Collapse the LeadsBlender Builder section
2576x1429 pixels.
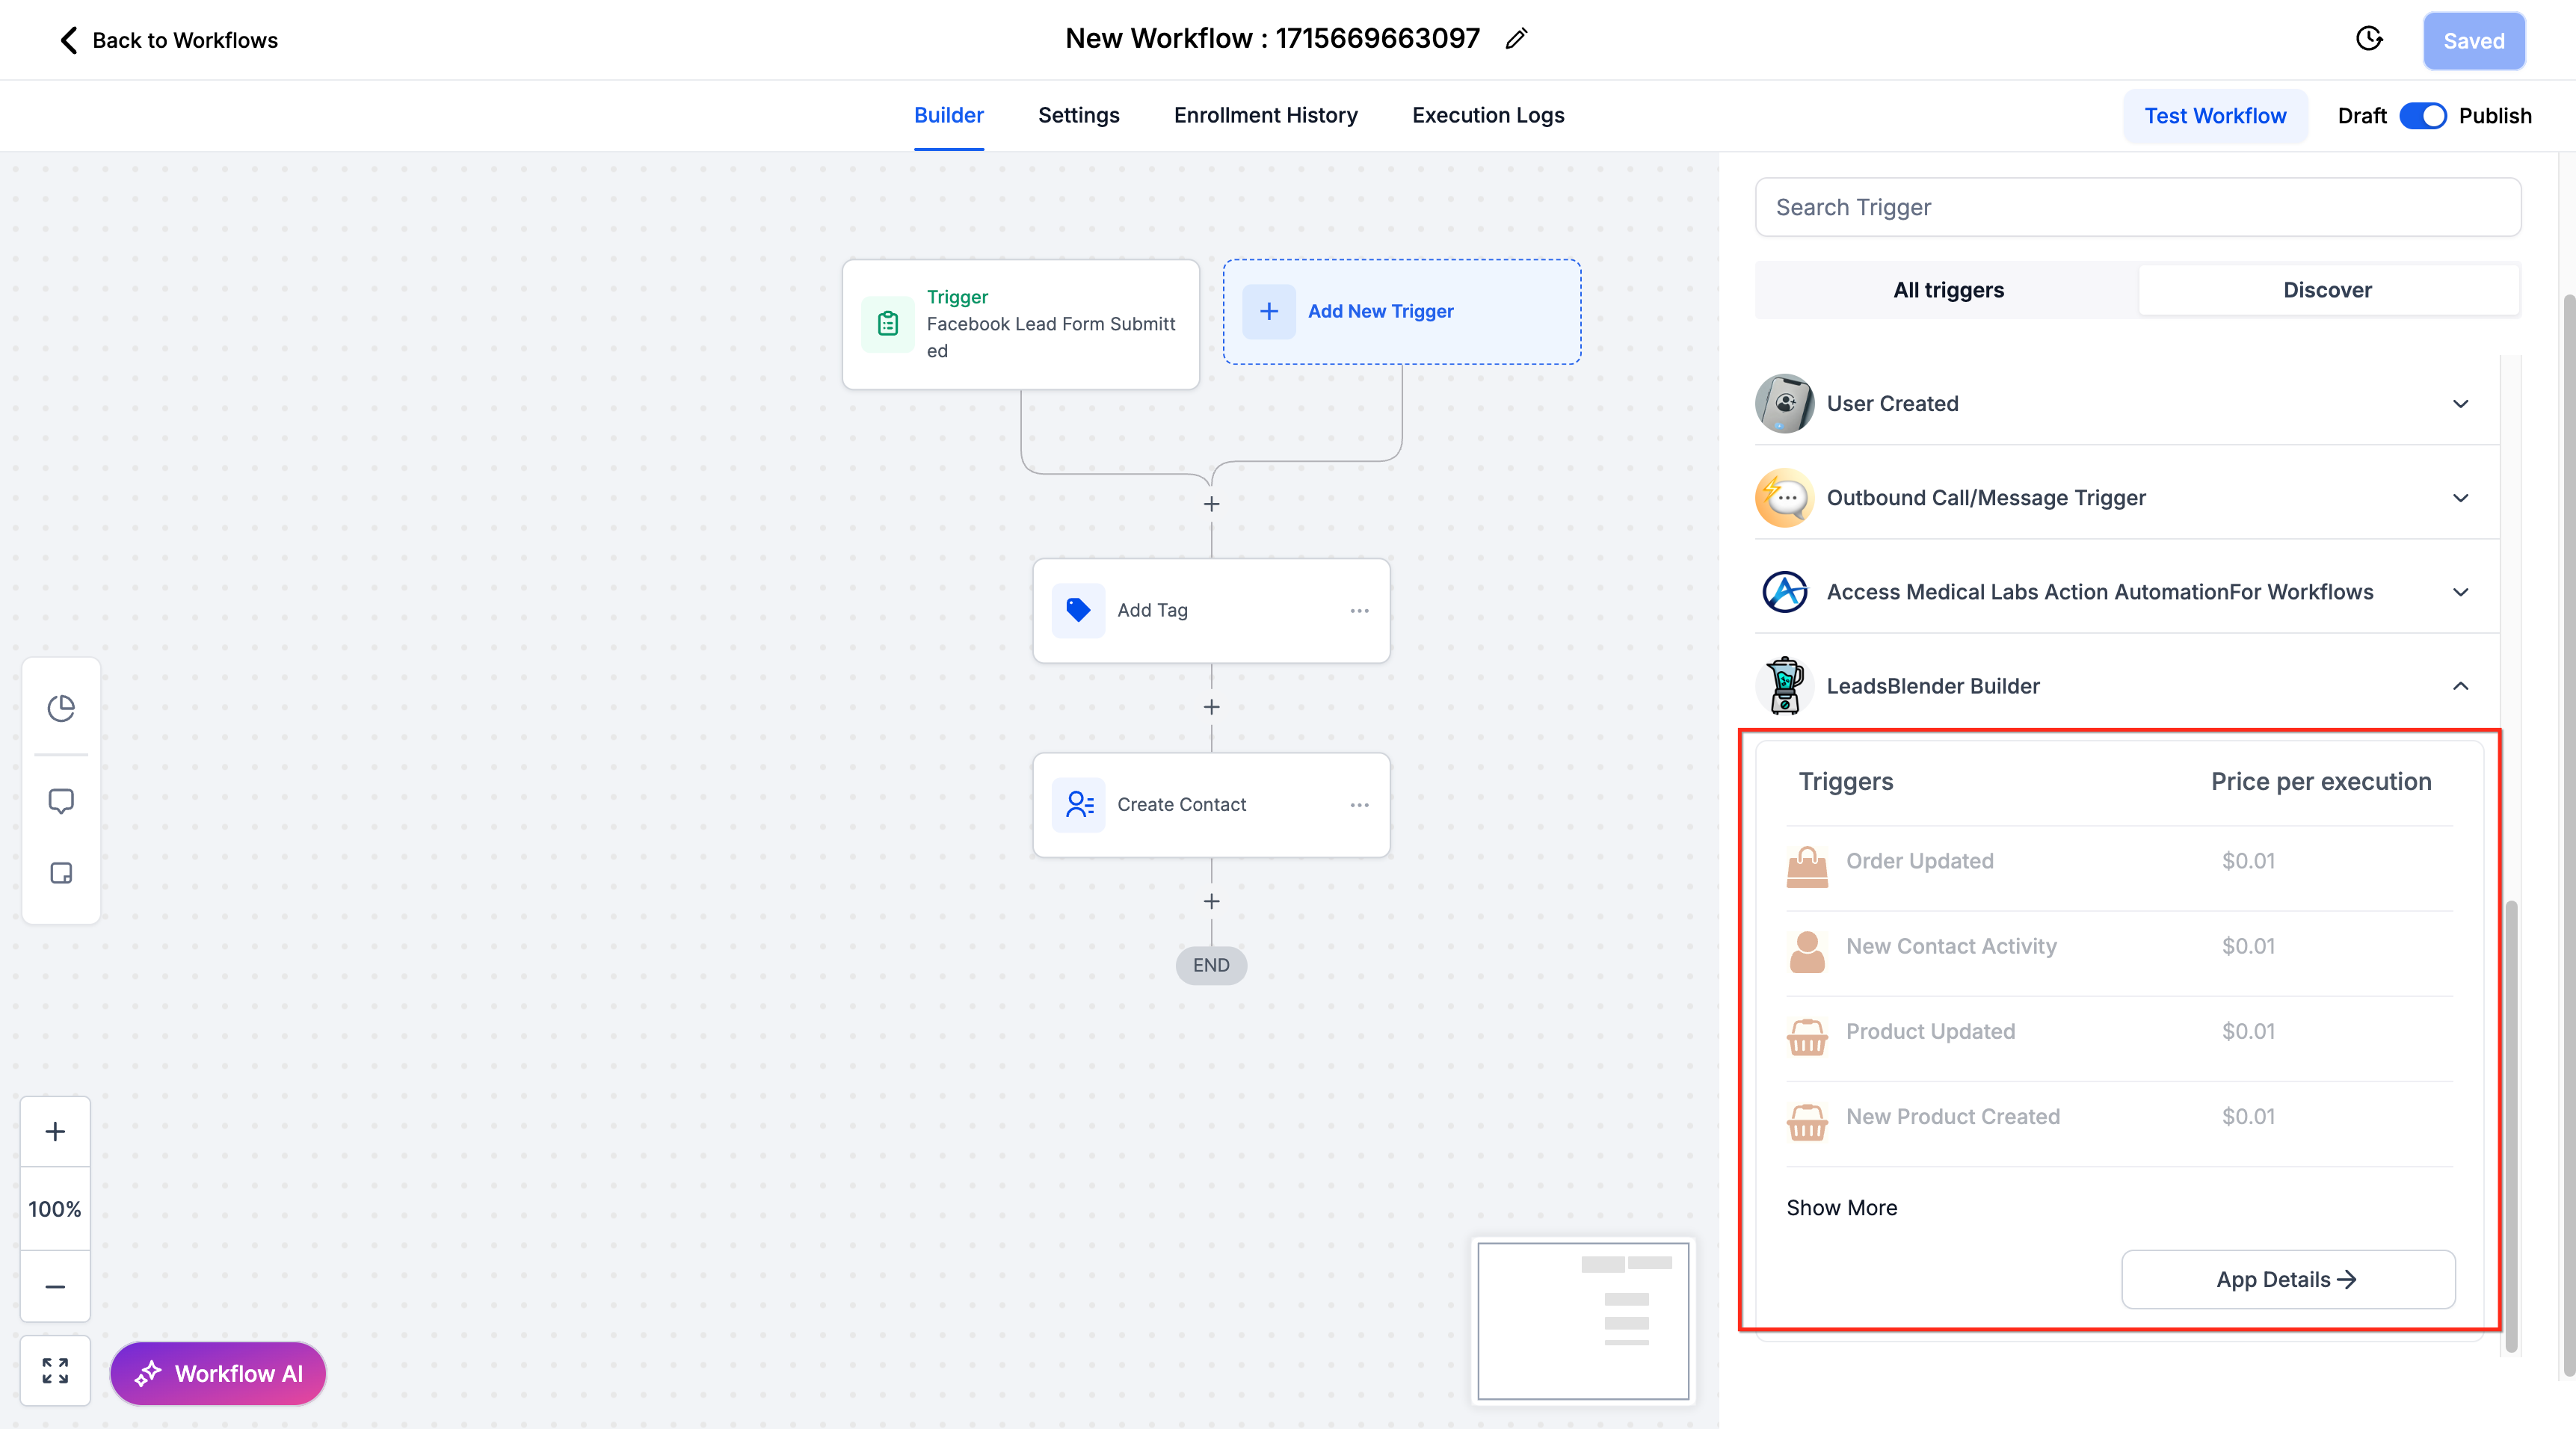point(2460,686)
